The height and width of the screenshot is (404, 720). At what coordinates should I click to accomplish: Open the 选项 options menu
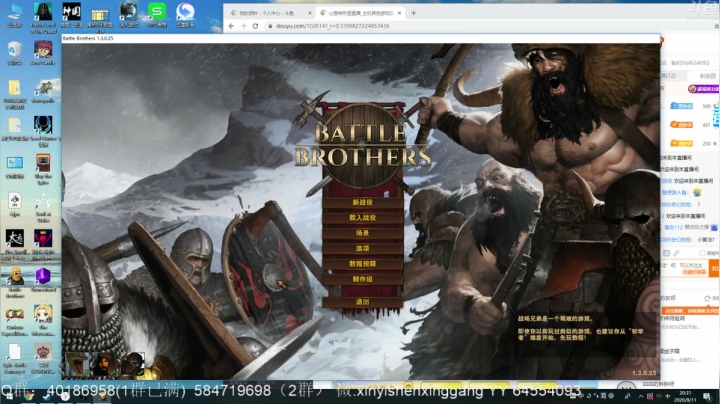click(x=362, y=248)
